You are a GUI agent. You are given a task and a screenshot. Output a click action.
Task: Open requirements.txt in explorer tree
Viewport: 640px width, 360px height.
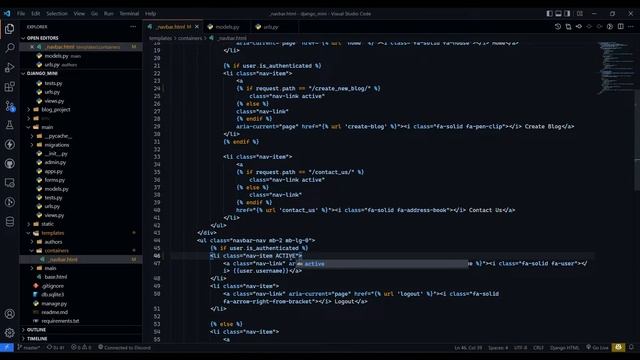pos(60,321)
